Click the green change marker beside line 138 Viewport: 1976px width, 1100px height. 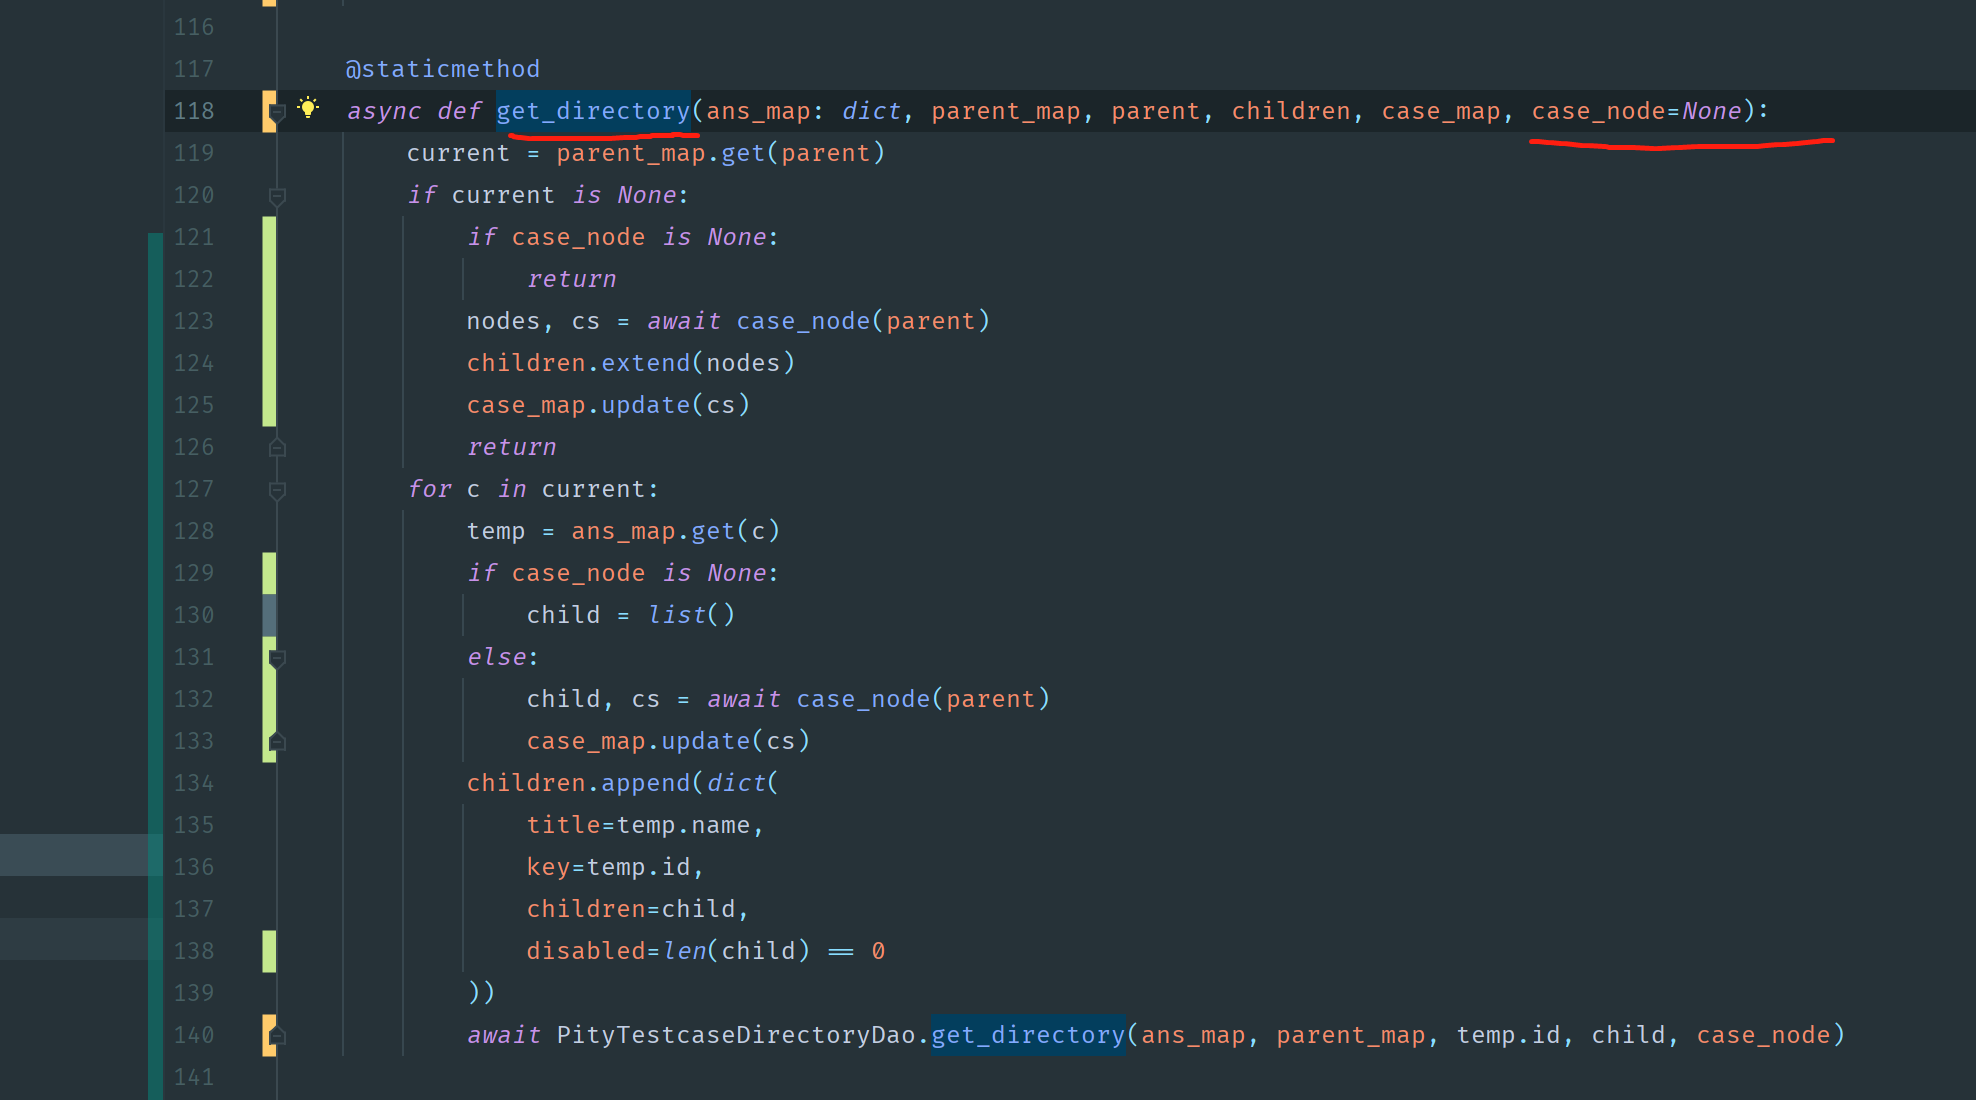point(269,951)
